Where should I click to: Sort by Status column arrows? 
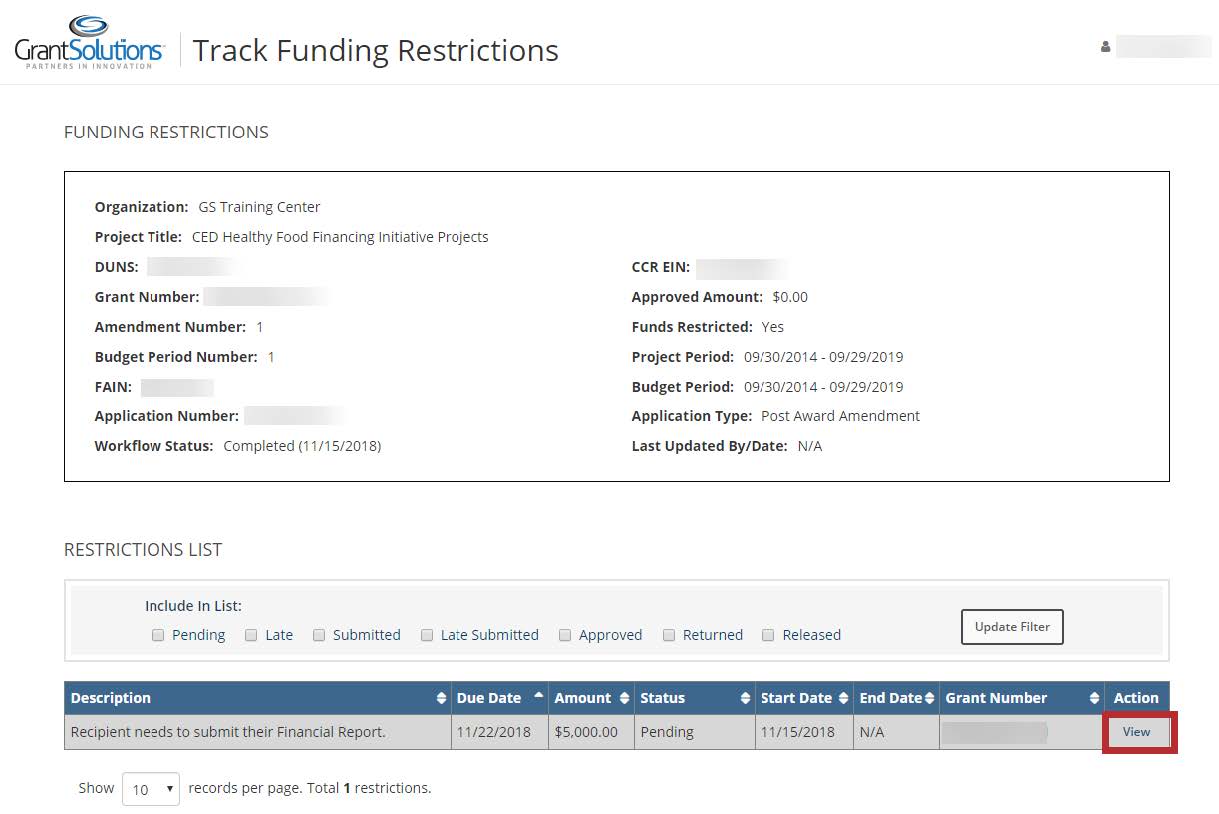[745, 698]
